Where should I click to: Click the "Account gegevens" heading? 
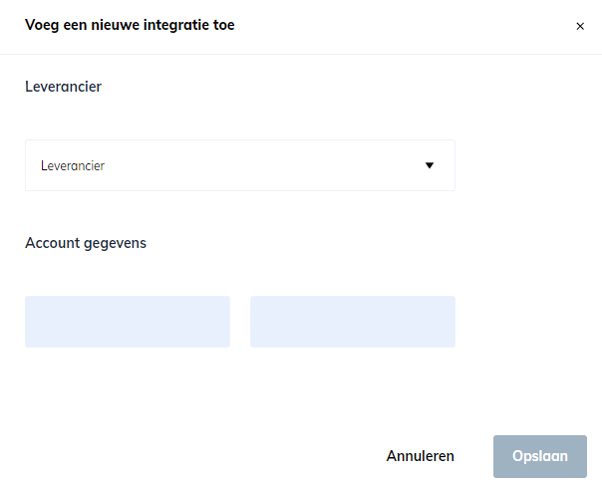tap(85, 243)
